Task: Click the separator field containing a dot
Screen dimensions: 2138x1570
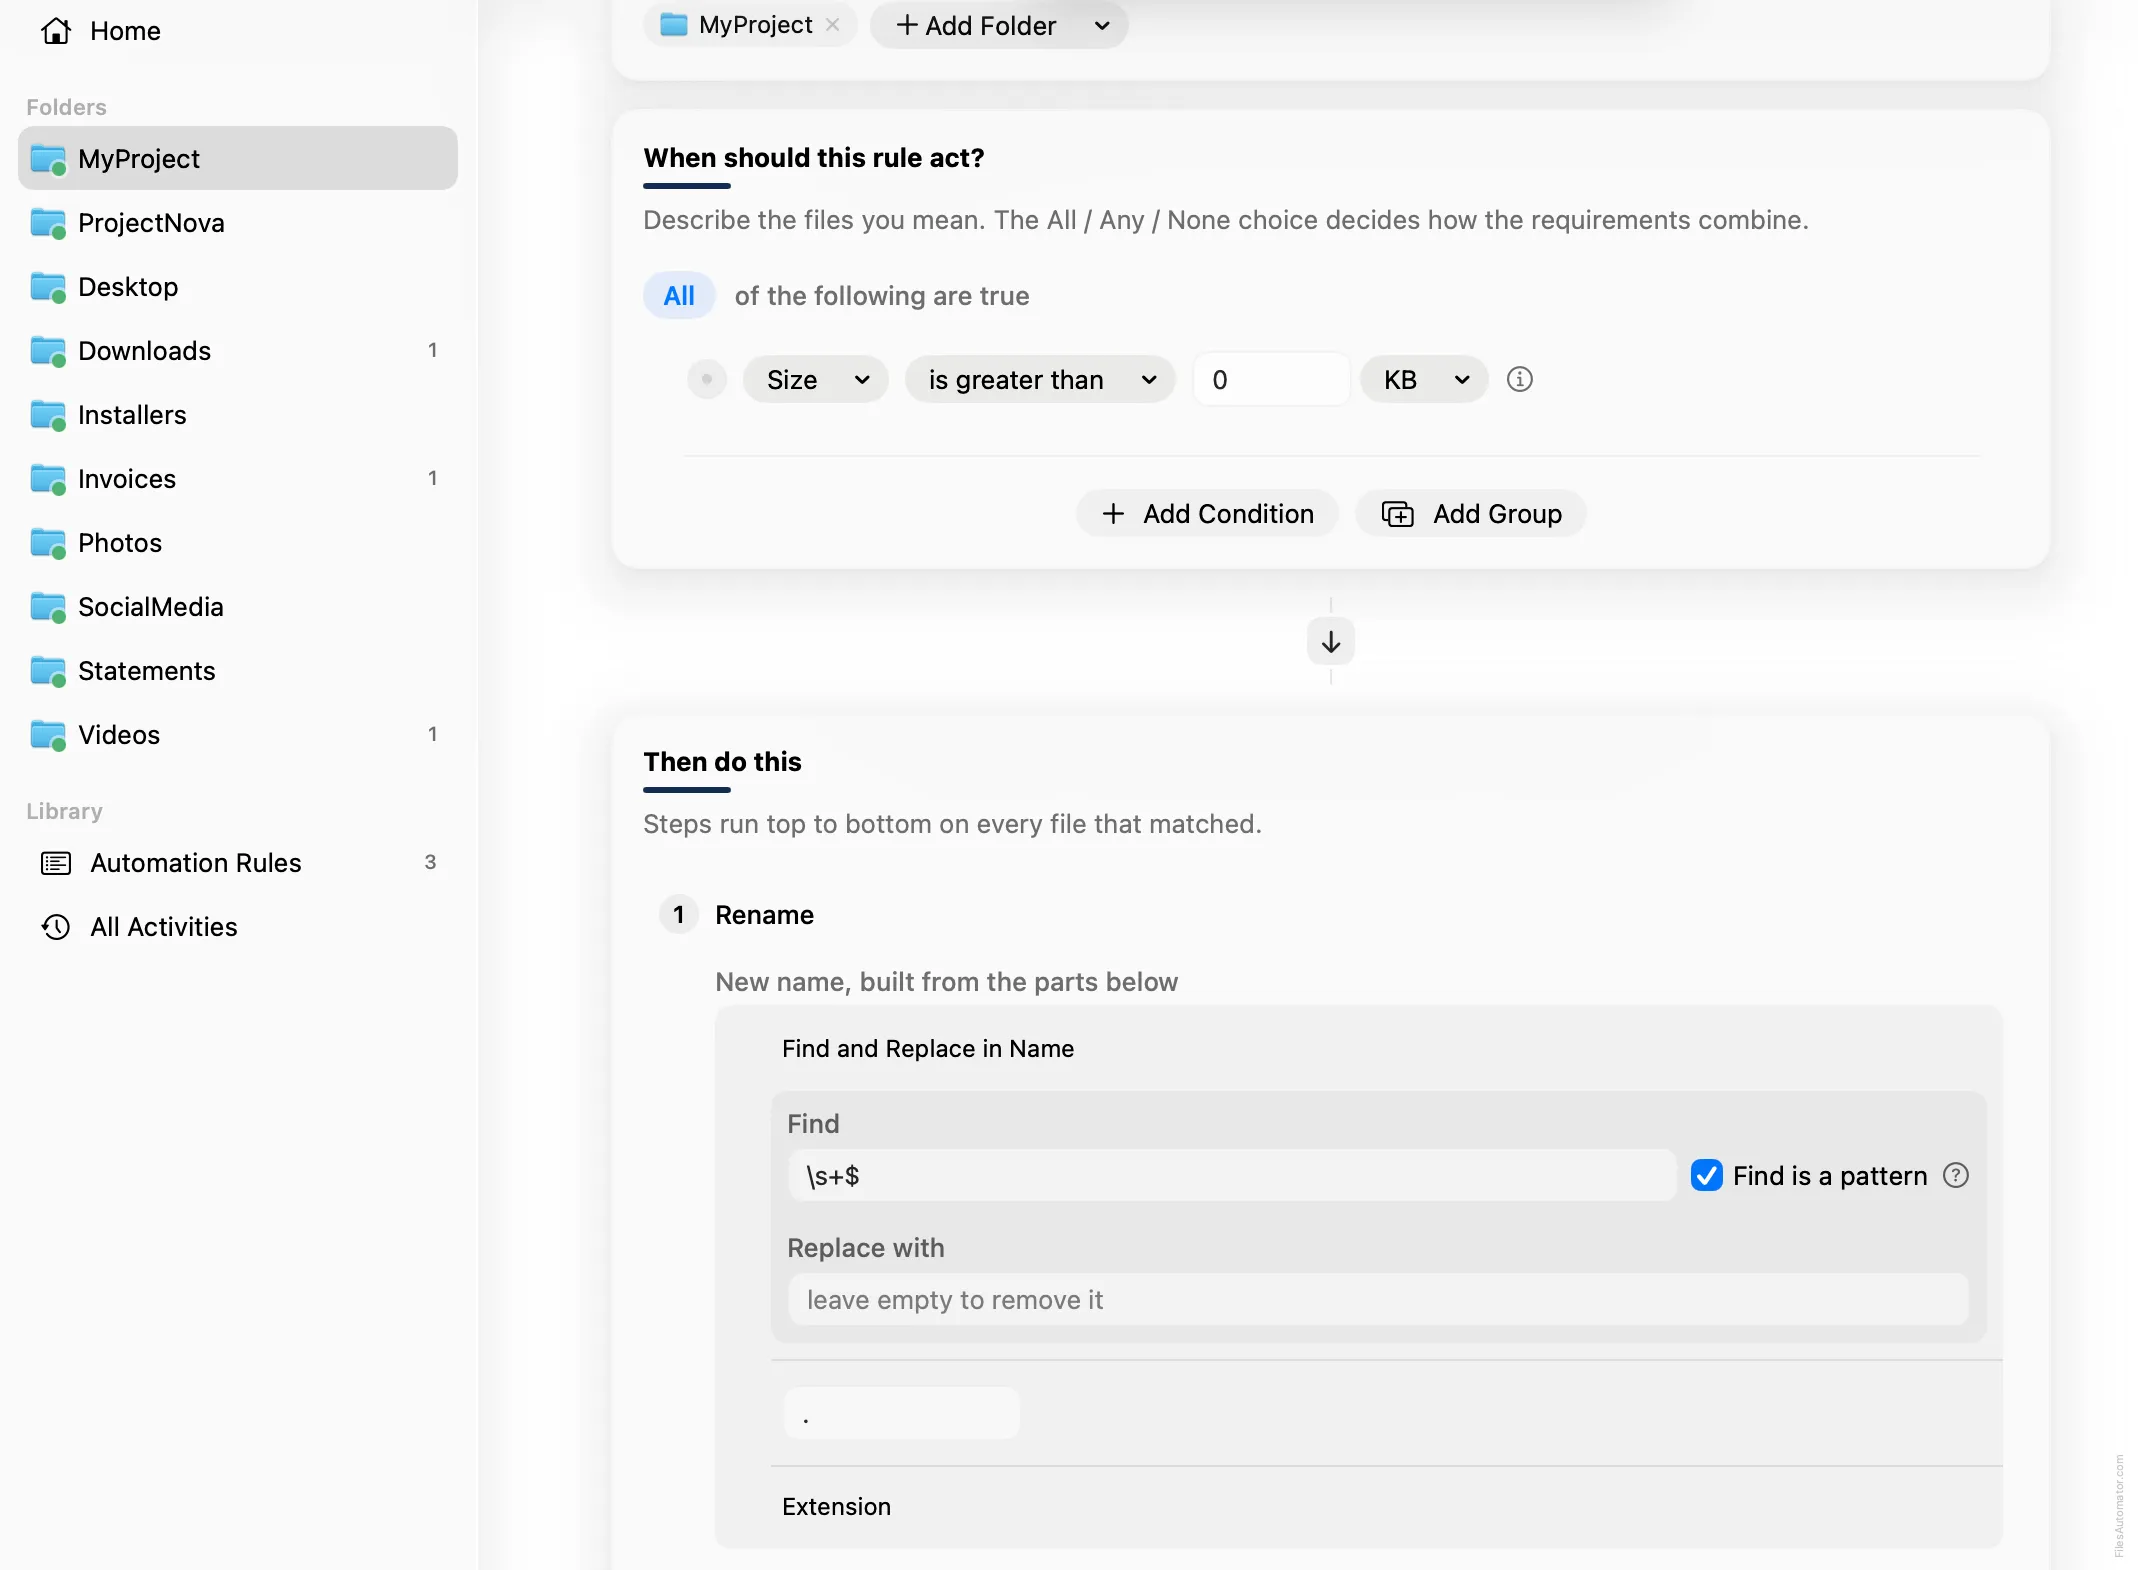Action: 902,1414
